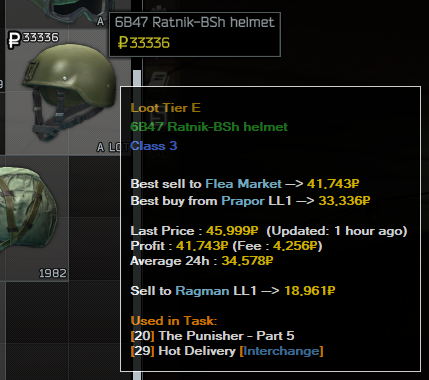
Task: Click the white ruble price tag above helmet
Action: pos(33,39)
